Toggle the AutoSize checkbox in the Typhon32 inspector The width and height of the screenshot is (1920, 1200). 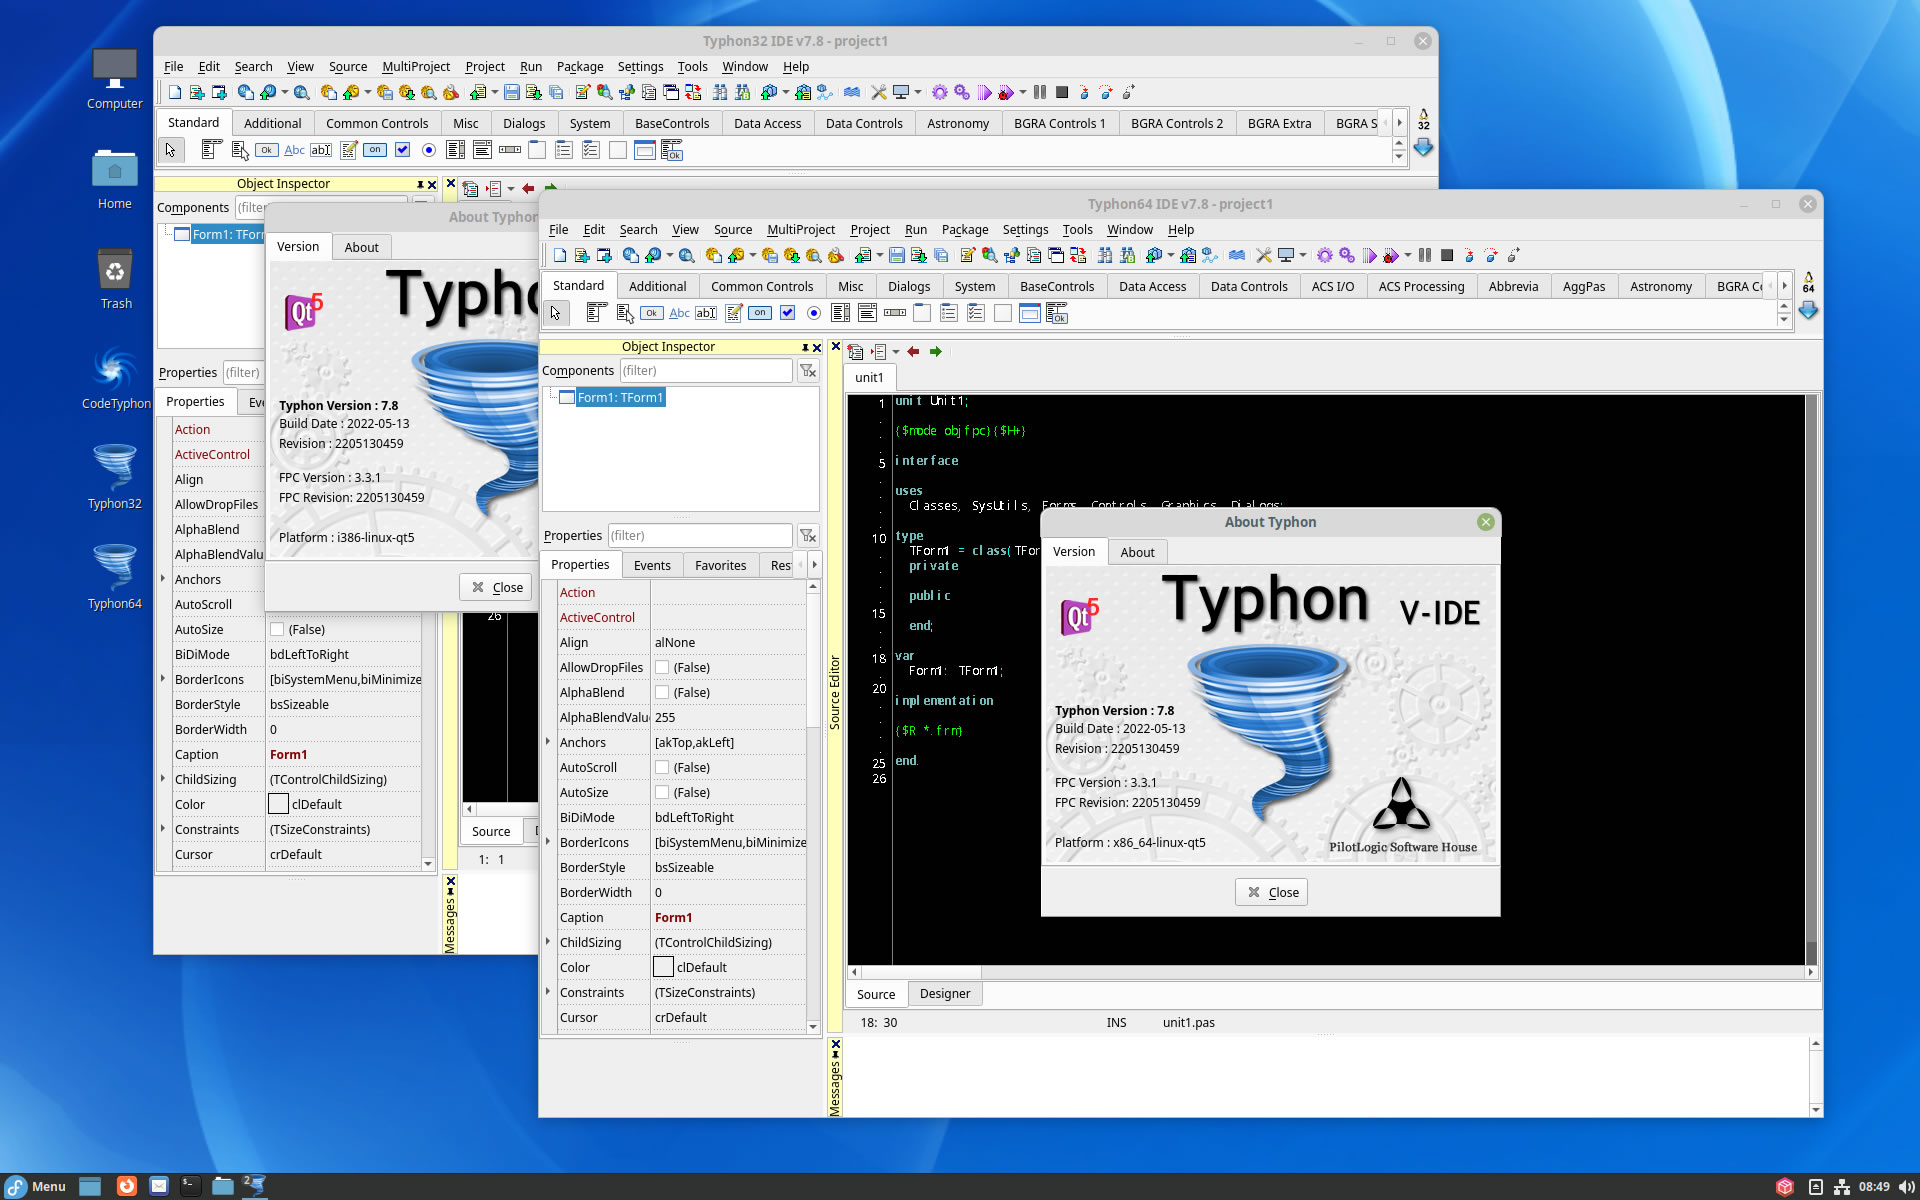tap(277, 630)
